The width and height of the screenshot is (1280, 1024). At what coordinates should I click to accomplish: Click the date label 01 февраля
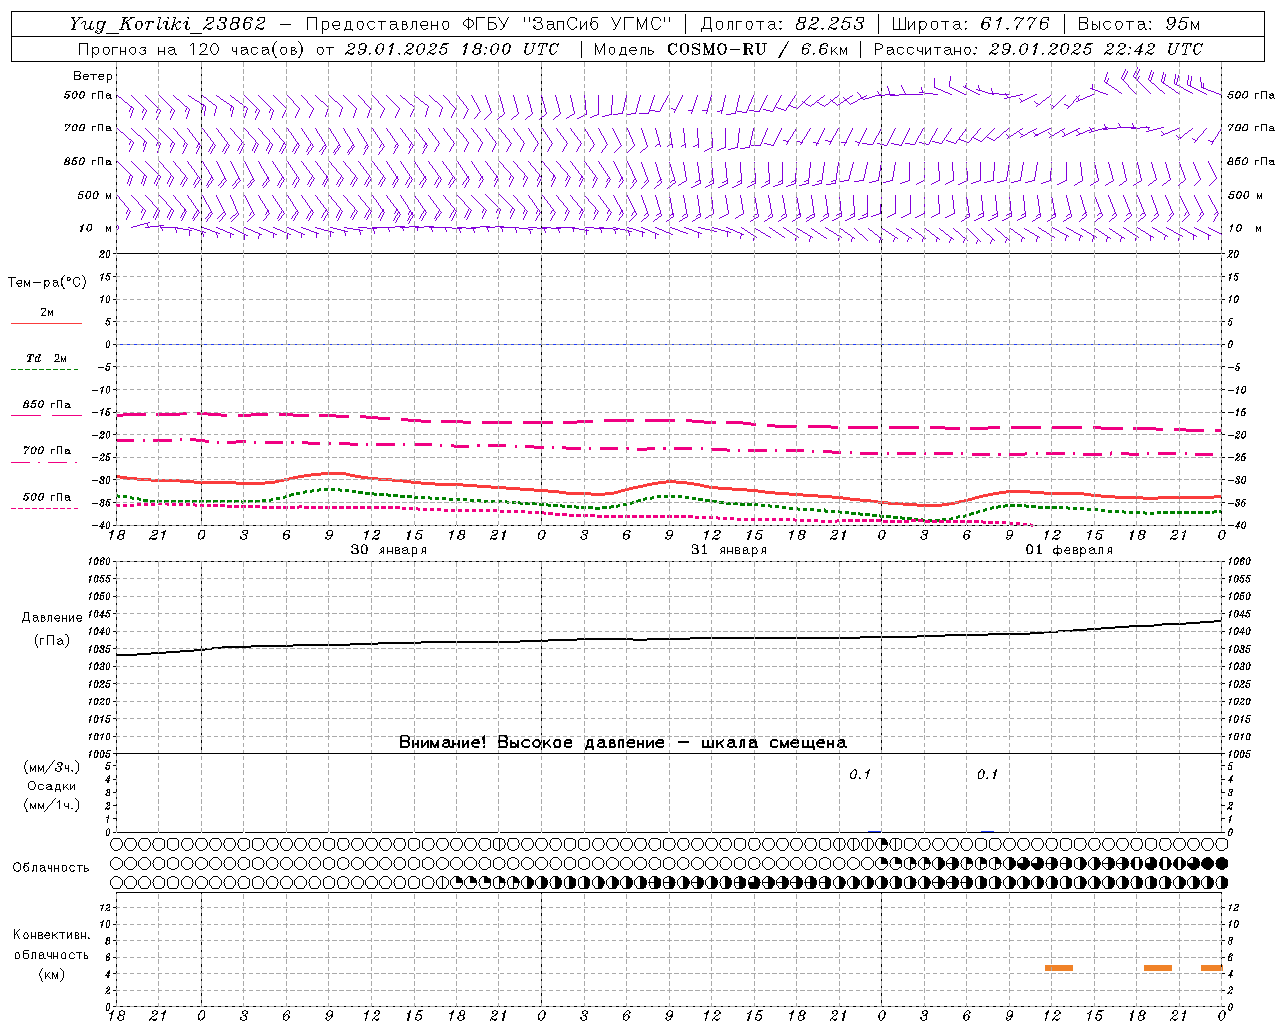[1069, 550]
